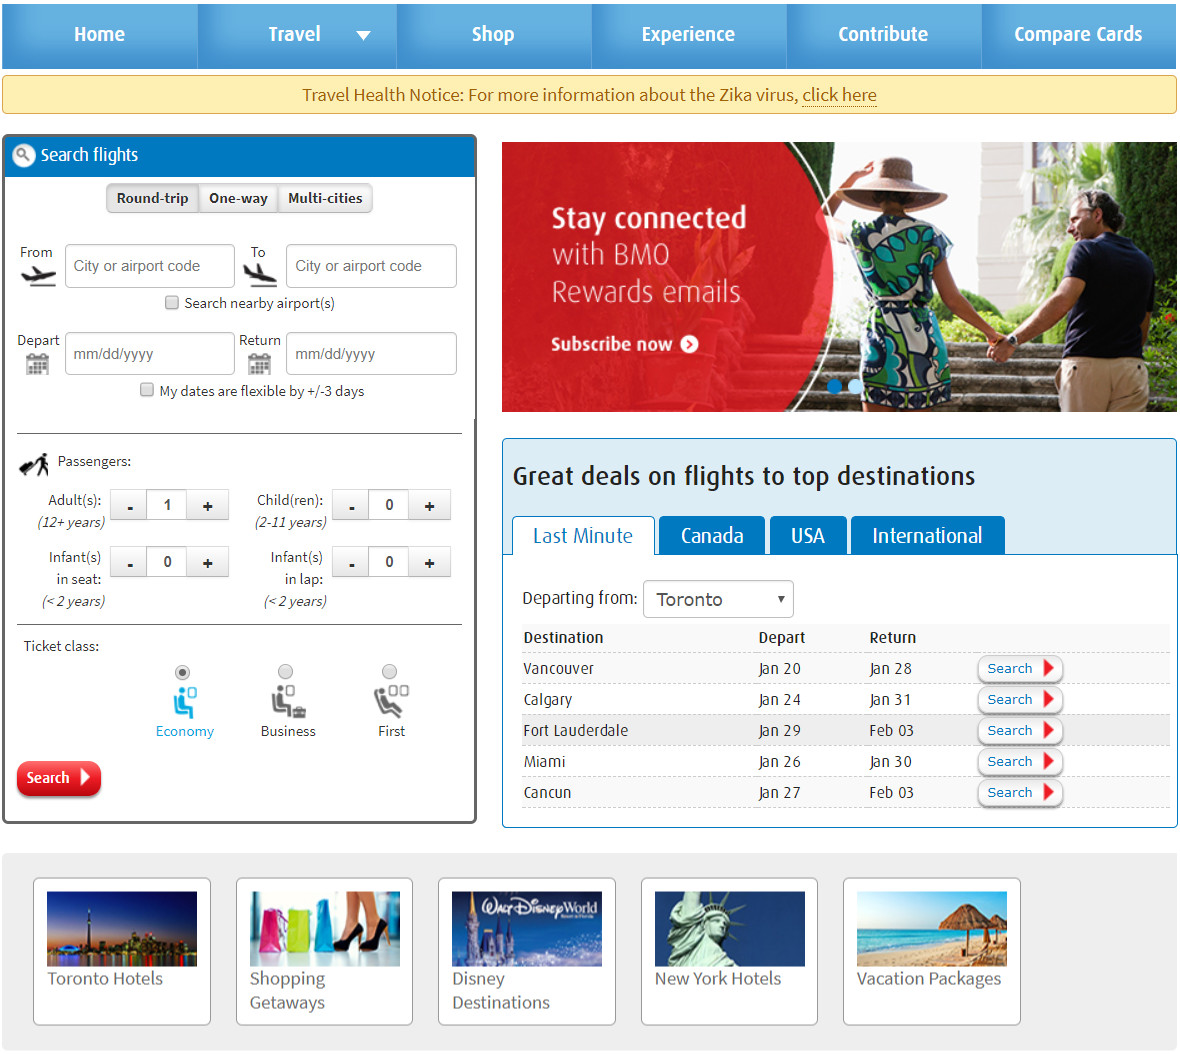
Task: Choose the Round-trip option
Action: click(x=153, y=199)
